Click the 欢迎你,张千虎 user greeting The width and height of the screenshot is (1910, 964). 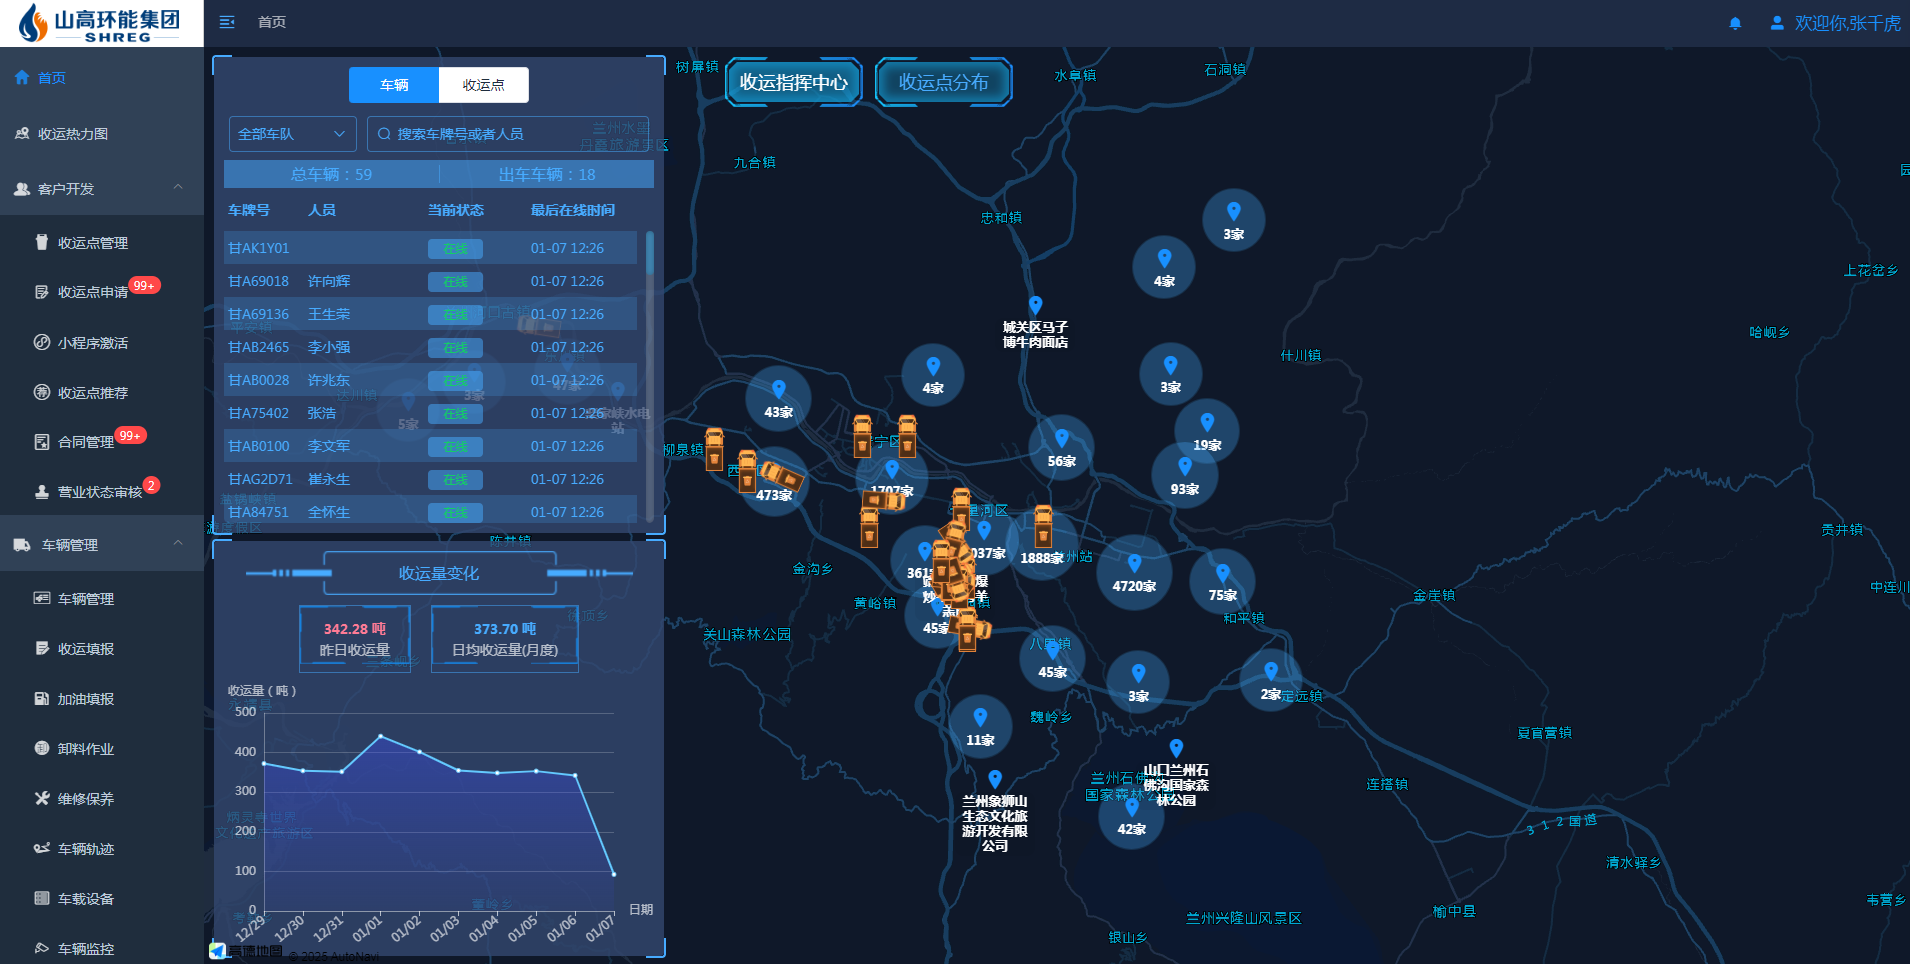click(x=1848, y=23)
